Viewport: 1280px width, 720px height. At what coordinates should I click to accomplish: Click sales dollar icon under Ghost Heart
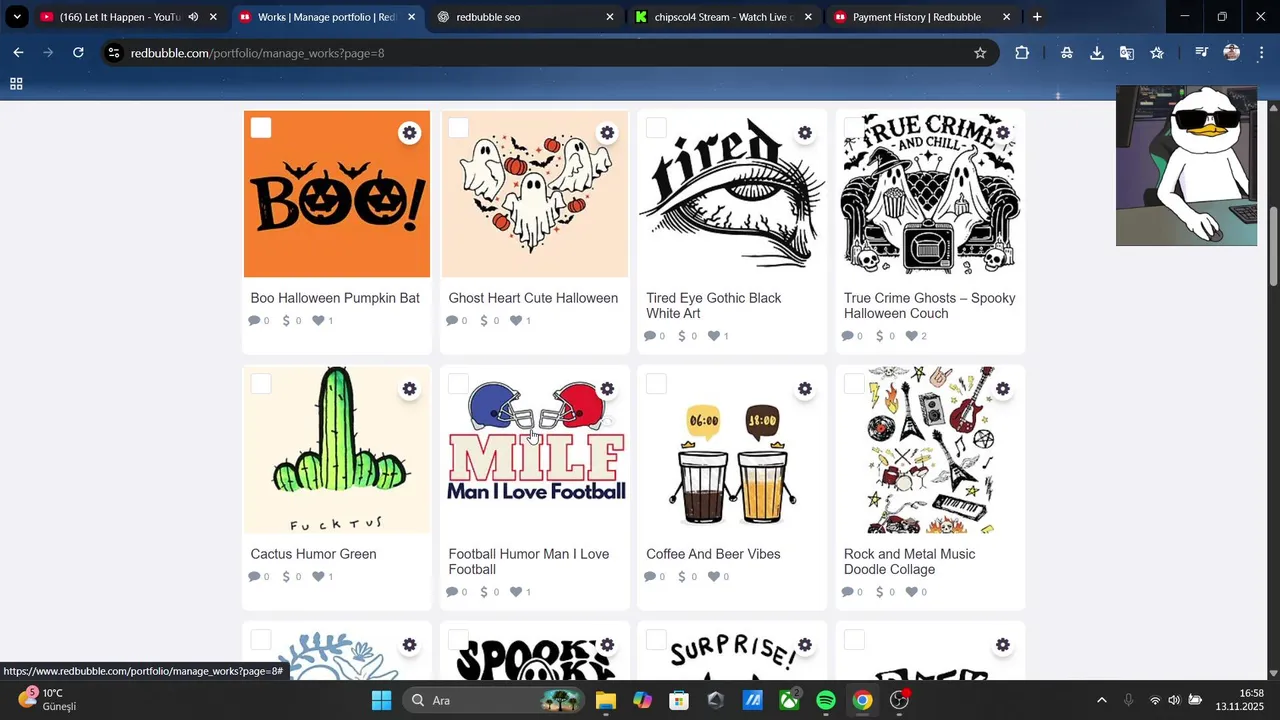pyautogui.click(x=485, y=321)
